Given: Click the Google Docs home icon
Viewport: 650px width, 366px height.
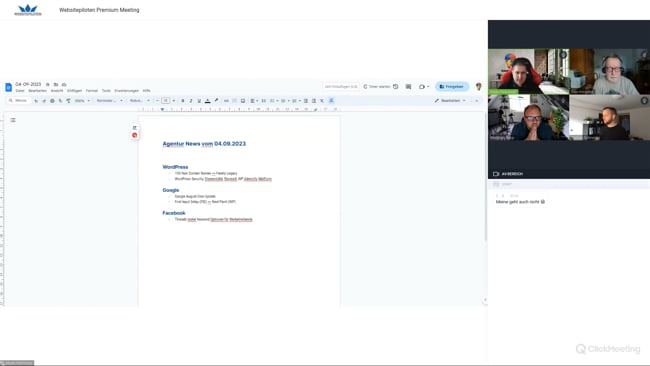Looking at the screenshot, I should [x=8, y=87].
